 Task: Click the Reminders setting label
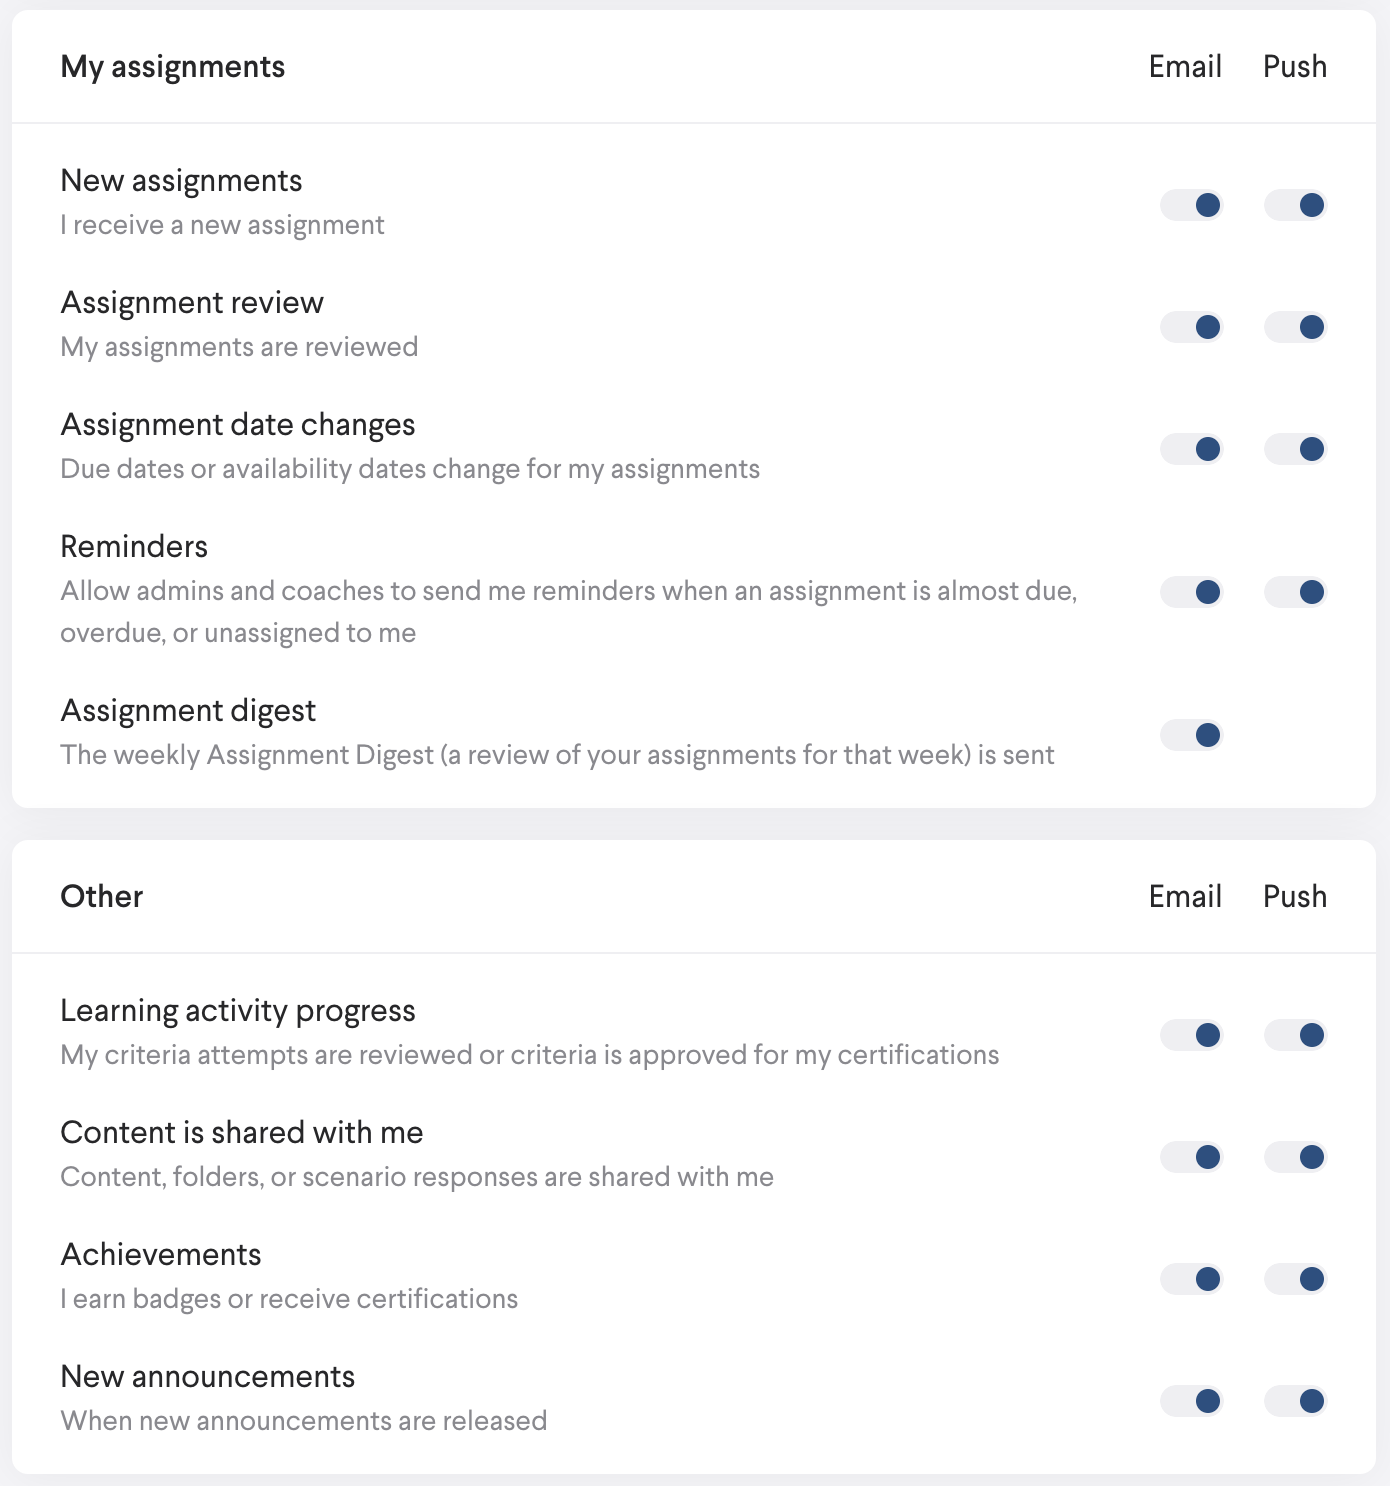tap(134, 547)
